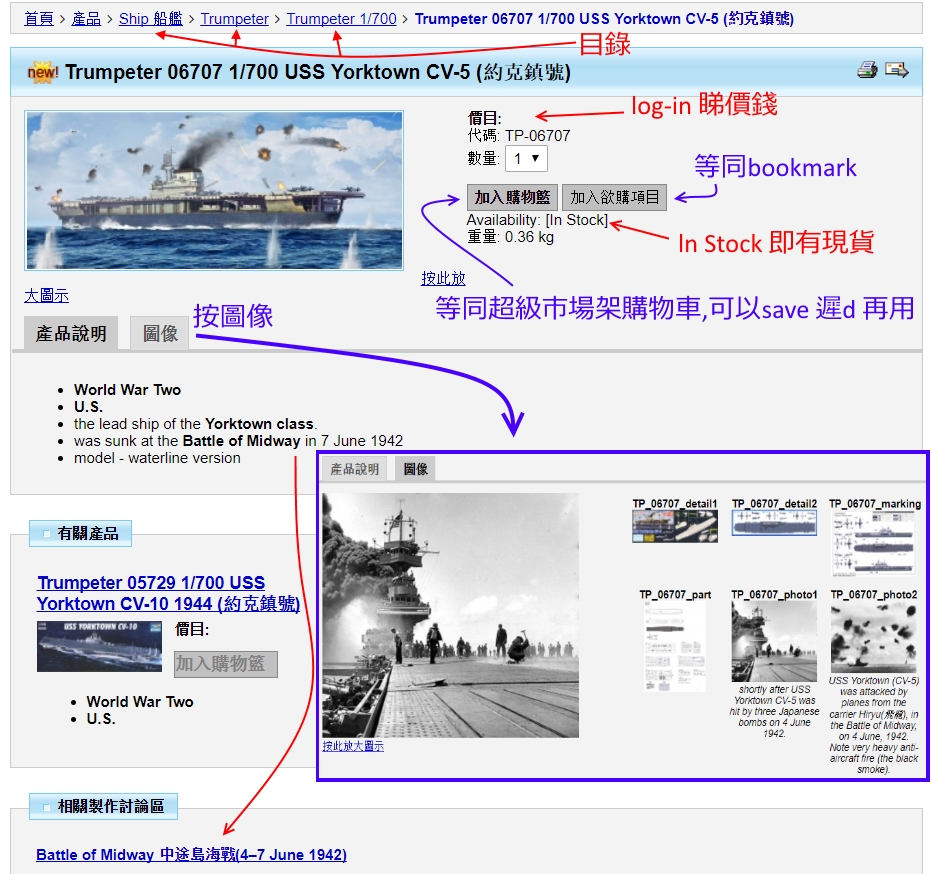Open TP_06707_photo2 thumbnail

point(873,637)
